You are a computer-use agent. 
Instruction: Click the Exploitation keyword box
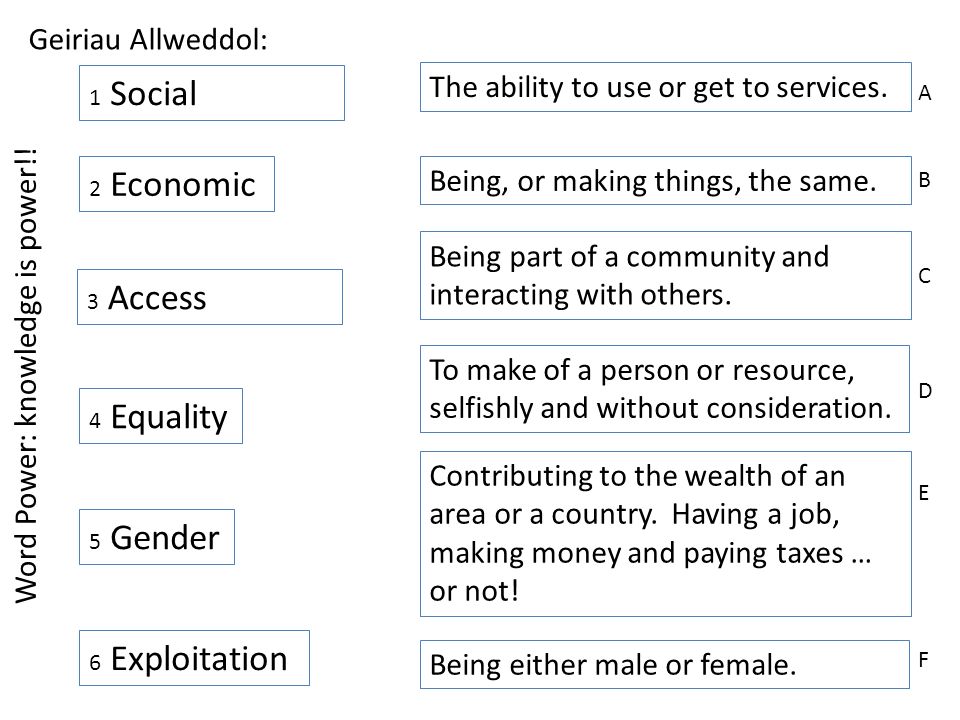coord(194,658)
